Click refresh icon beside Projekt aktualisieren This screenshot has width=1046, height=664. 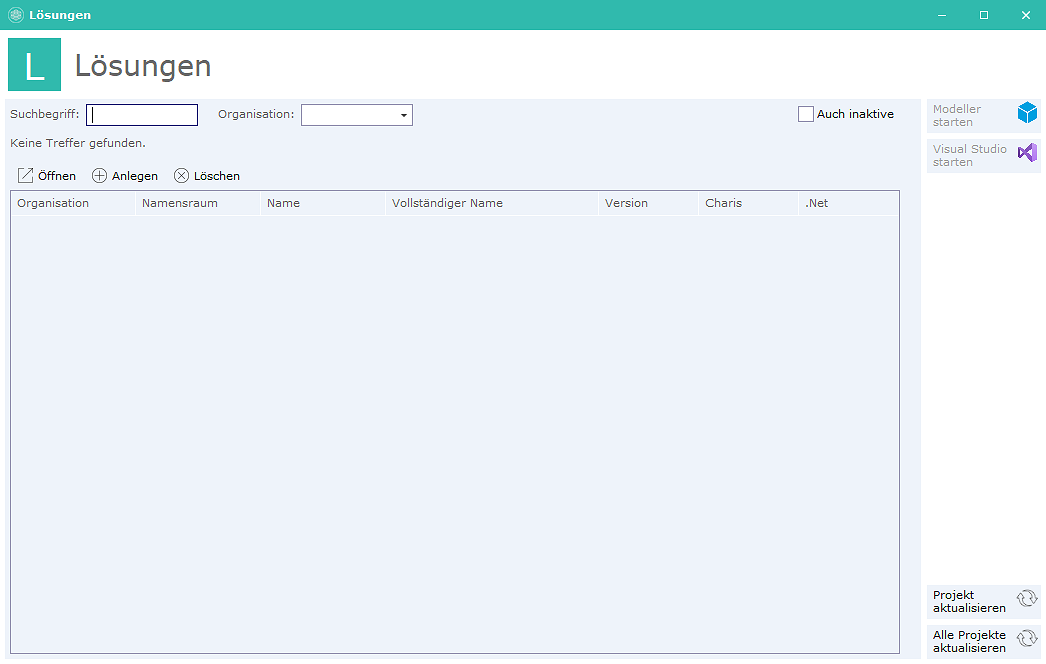coord(1027,599)
